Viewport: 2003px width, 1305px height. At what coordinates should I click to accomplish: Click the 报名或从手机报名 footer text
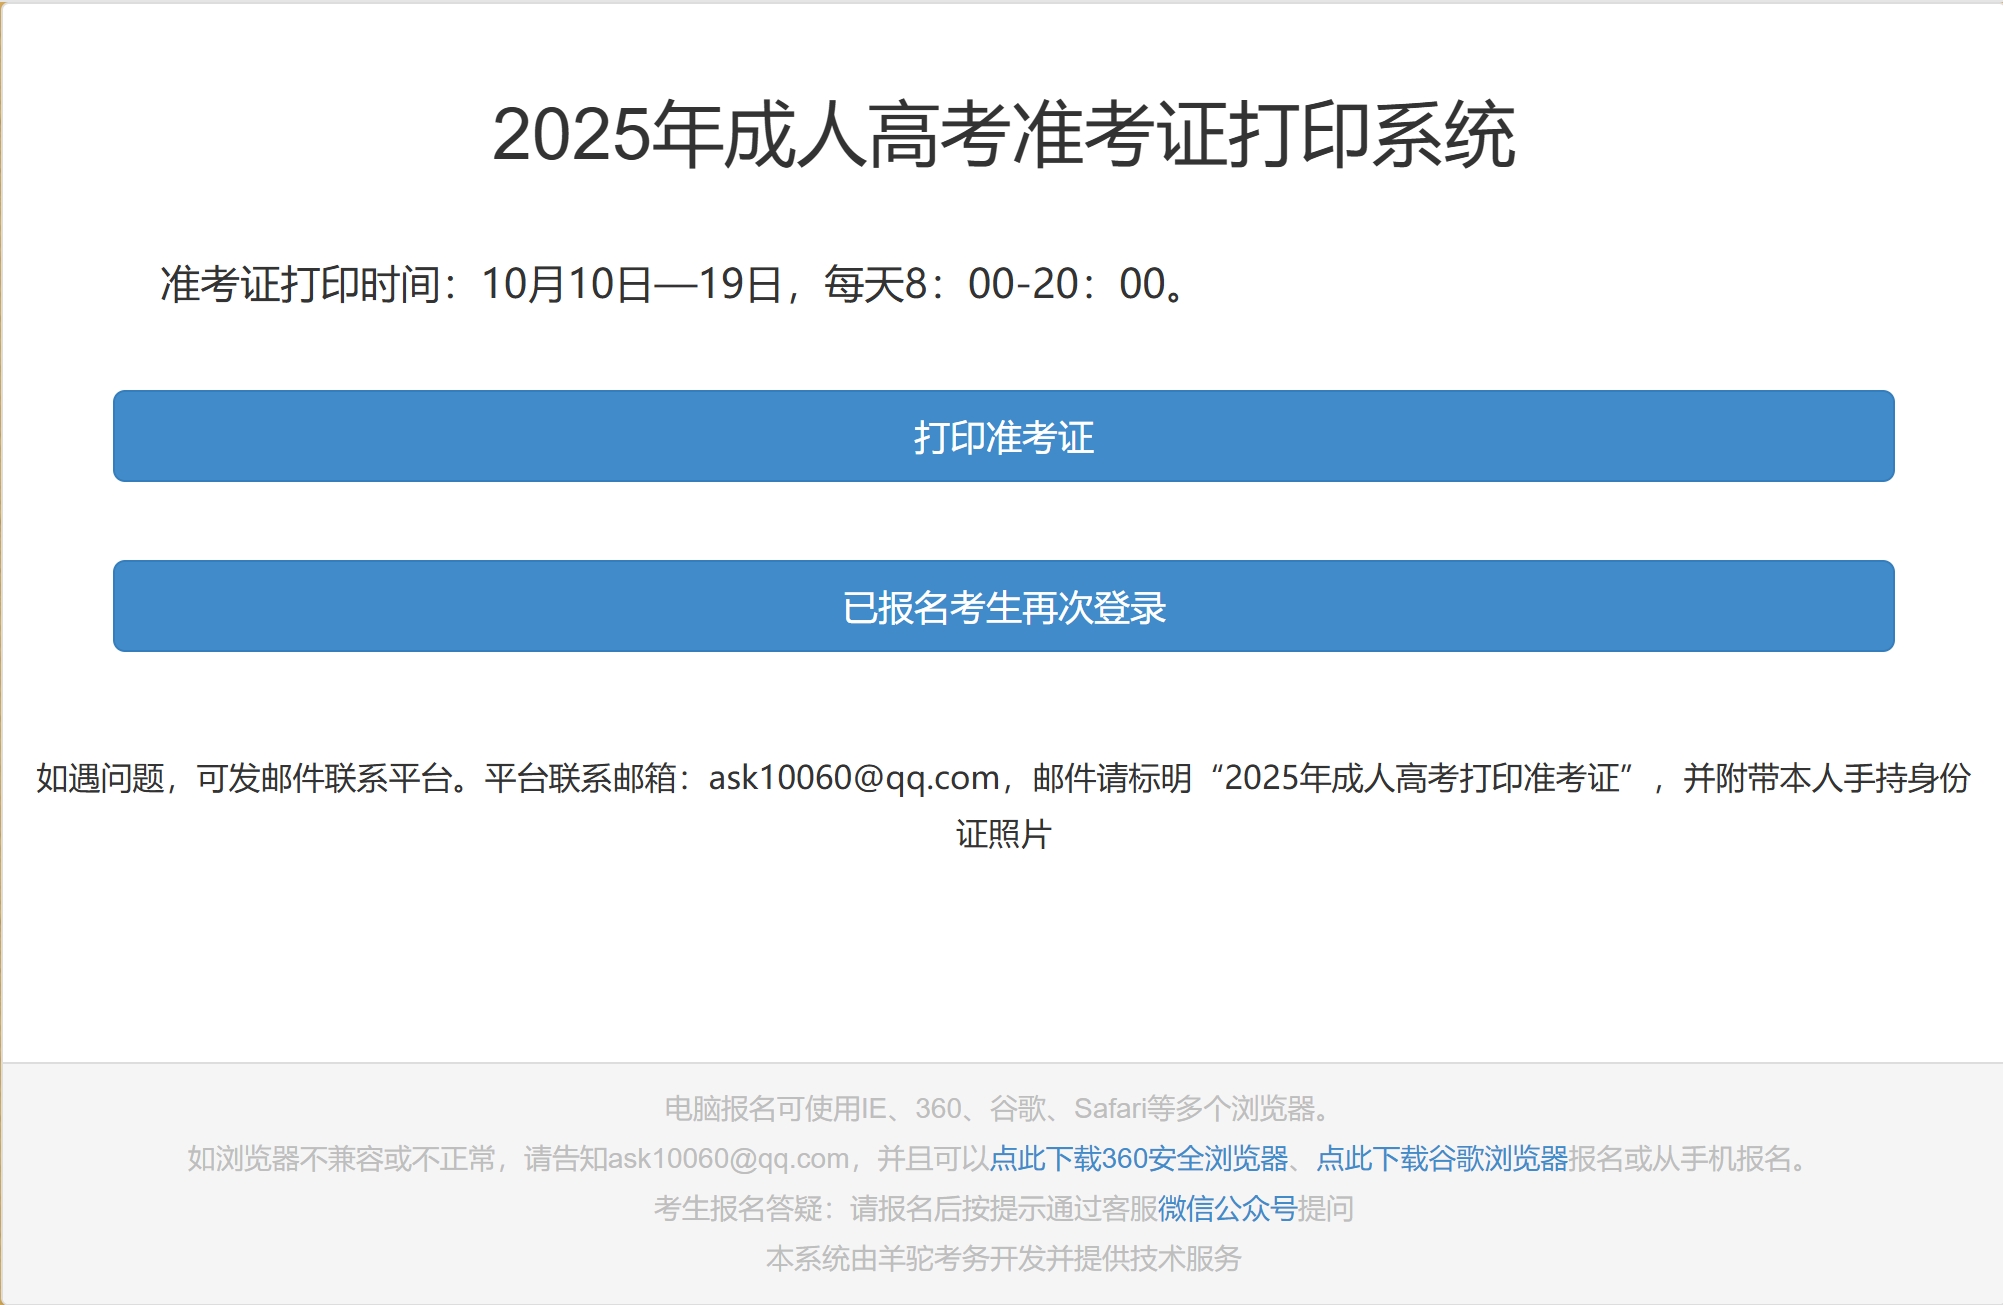pos(1680,1159)
